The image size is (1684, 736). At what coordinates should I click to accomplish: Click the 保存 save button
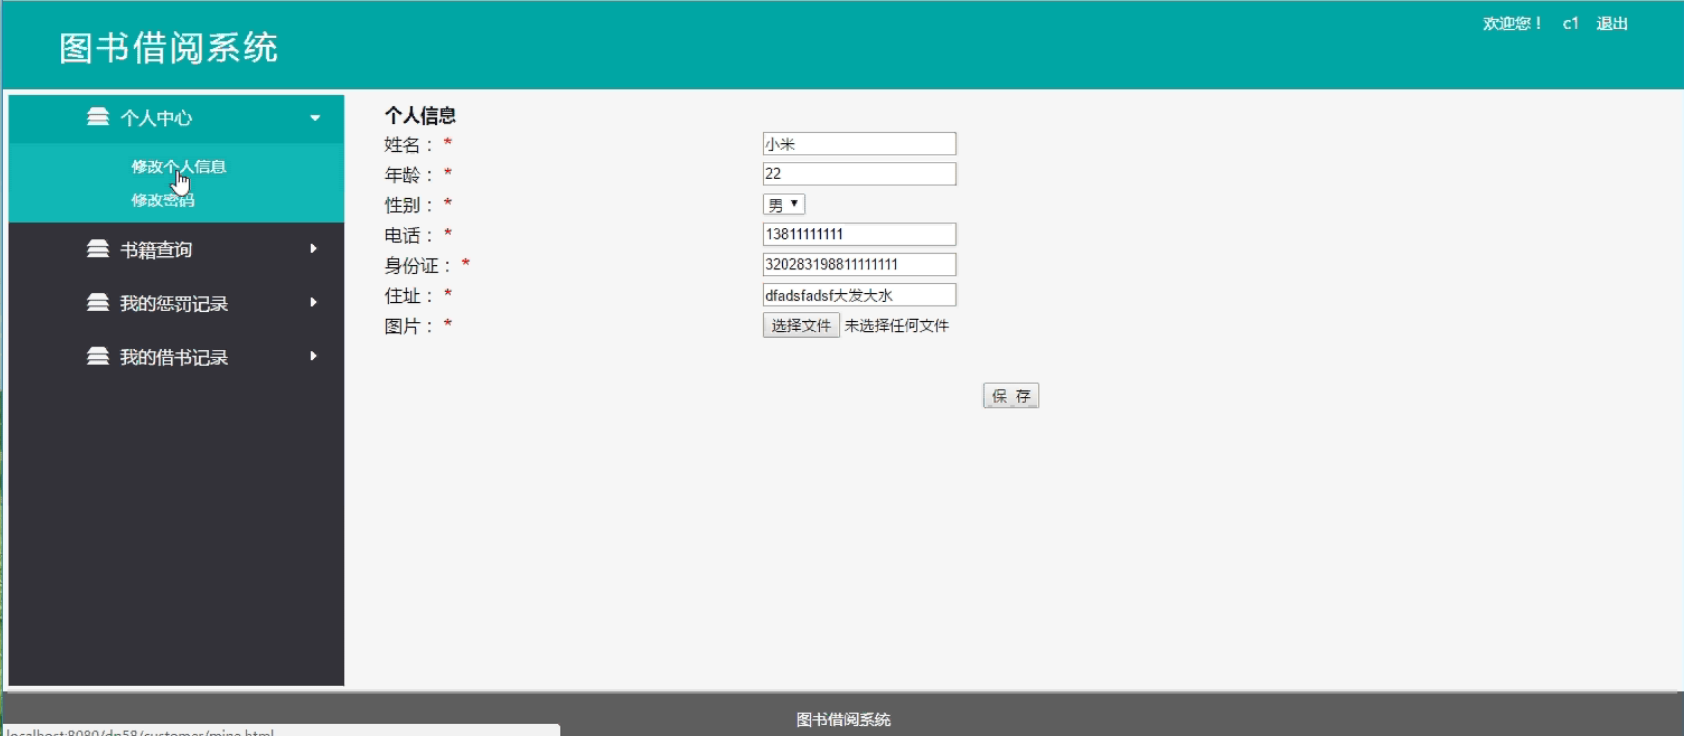coord(1011,396)
